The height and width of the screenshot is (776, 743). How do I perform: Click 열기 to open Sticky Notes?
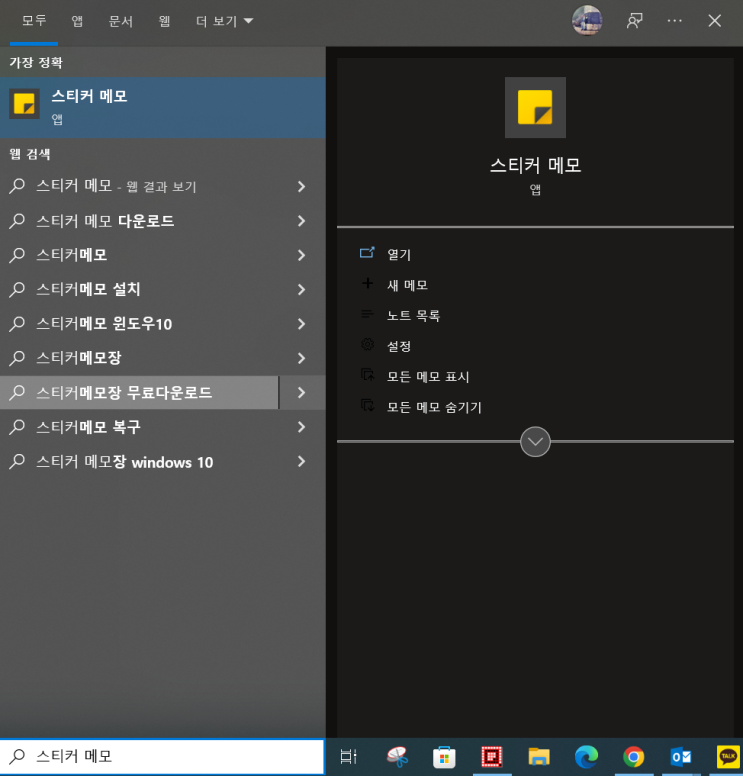399,254
